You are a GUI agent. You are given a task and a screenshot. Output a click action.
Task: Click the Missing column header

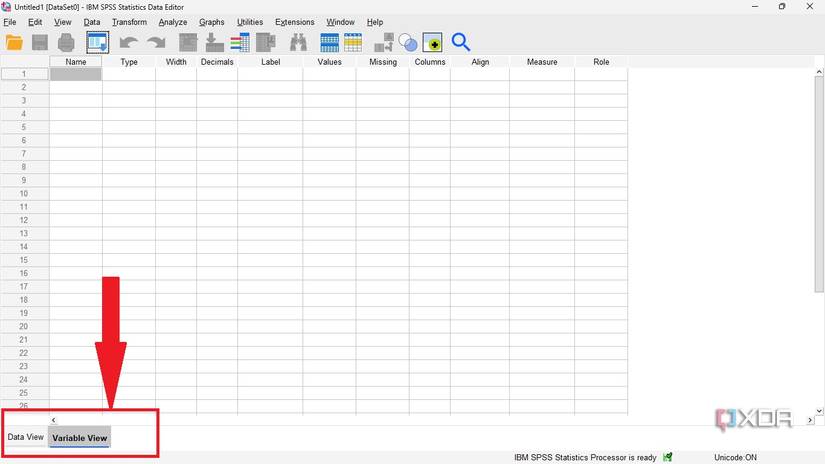coord(383,62)
